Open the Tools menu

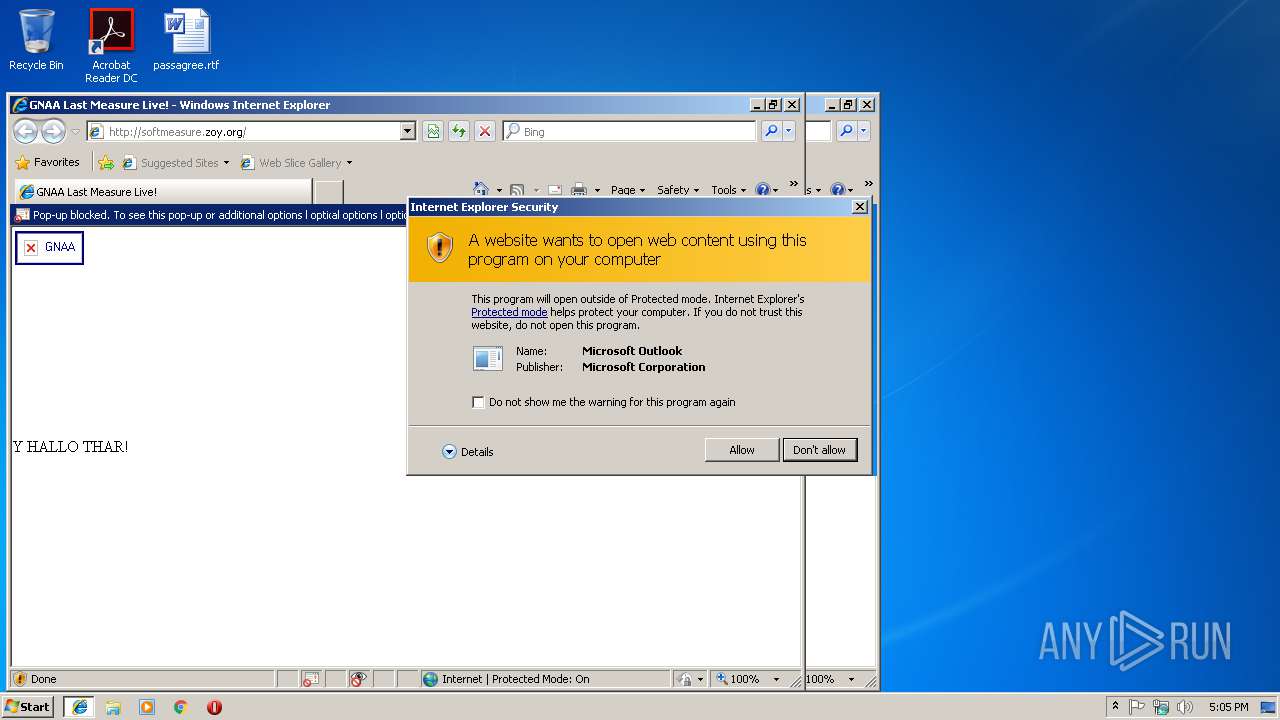pos(728,190)
